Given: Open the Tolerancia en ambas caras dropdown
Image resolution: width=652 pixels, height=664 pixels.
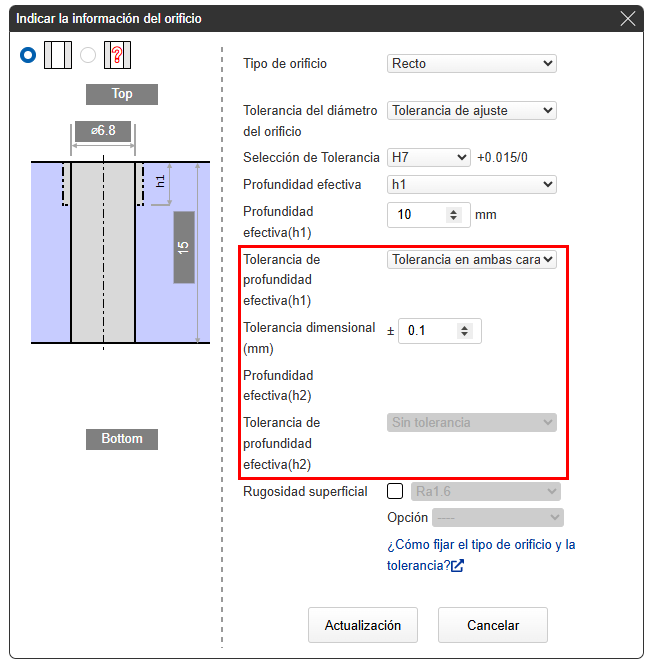Looking at the screenshot, I should click(471, 260).
